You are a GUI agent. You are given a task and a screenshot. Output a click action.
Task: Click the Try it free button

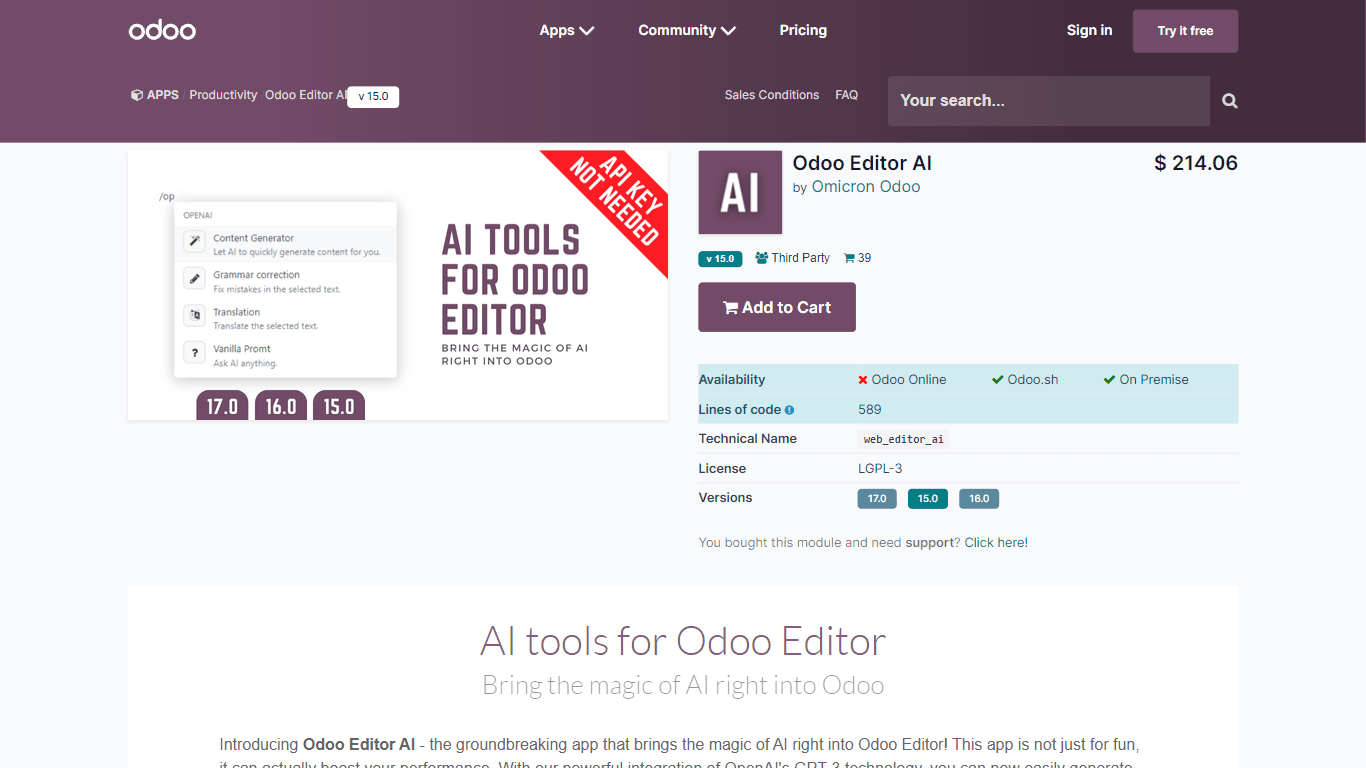pyautogui.click(x=1185, y=31)
